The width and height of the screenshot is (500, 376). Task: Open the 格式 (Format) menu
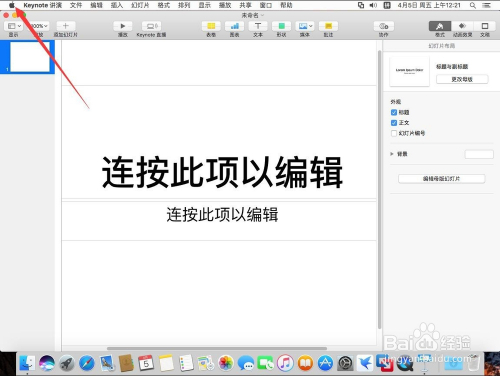point(164,5)
